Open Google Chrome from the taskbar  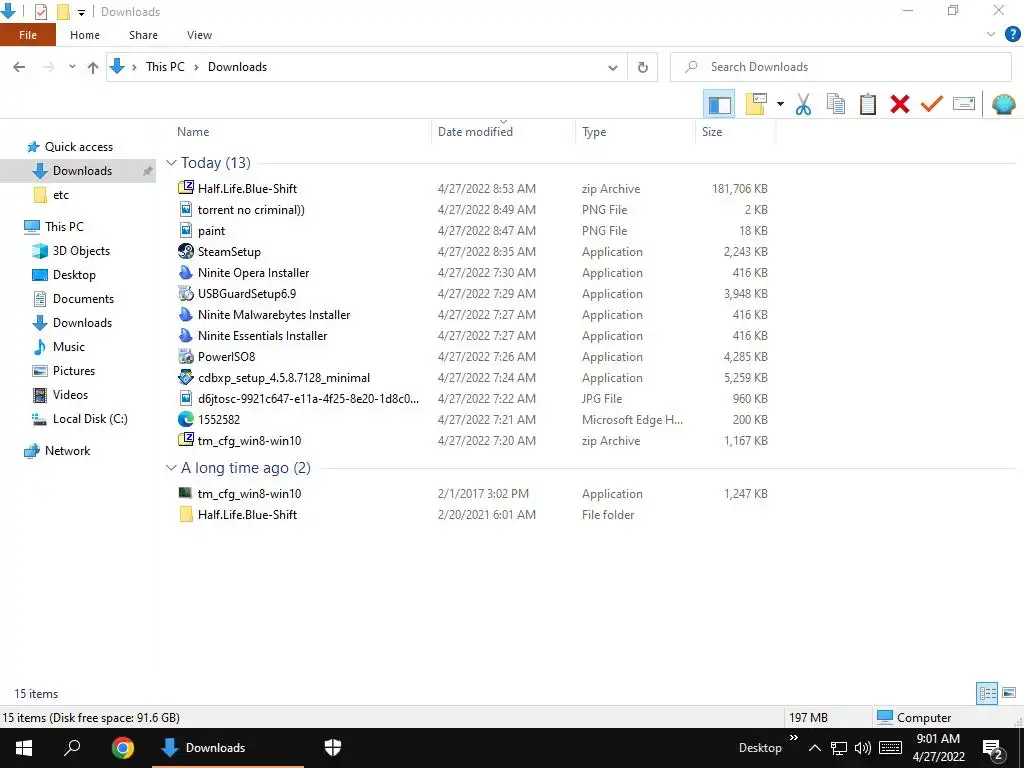122,748
